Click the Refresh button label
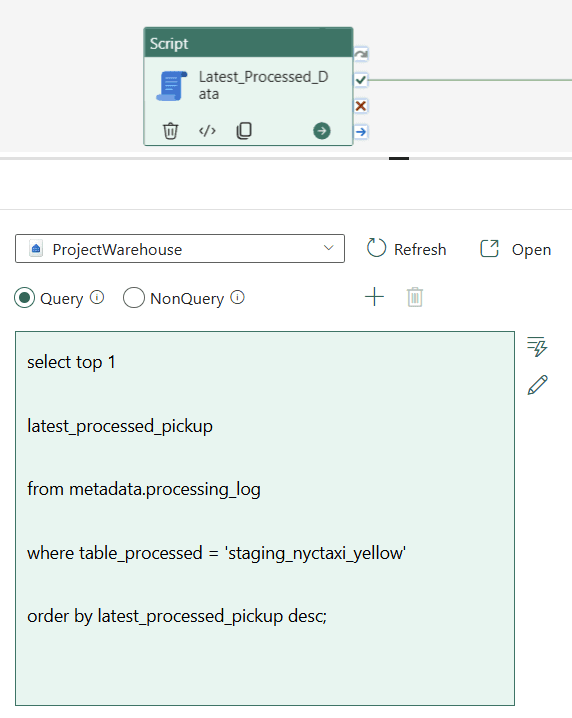Screen dimensions: 572x718 point(420,250)
